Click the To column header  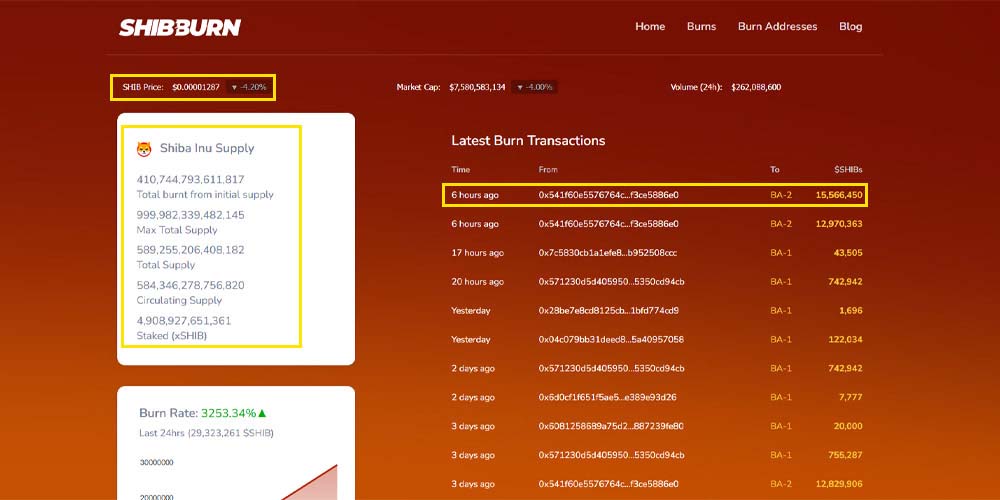pyautogui.click(x=774, y=170)
